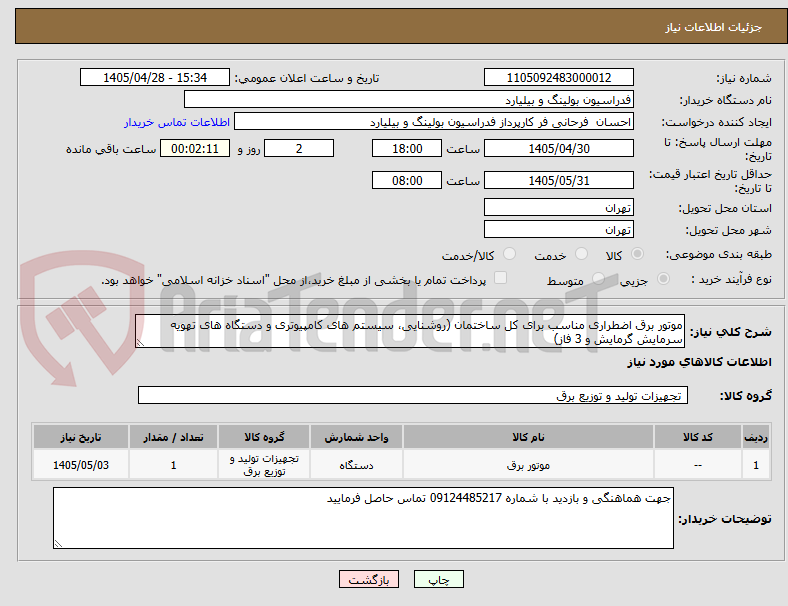Screen dimensions: 788x606
Task: Click the resize handle of description textarea
Action: [140, 343]
